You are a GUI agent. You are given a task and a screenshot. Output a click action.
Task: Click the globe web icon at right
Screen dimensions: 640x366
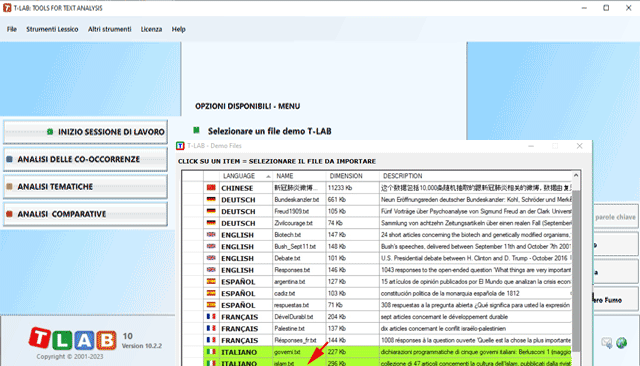[622, 343]
